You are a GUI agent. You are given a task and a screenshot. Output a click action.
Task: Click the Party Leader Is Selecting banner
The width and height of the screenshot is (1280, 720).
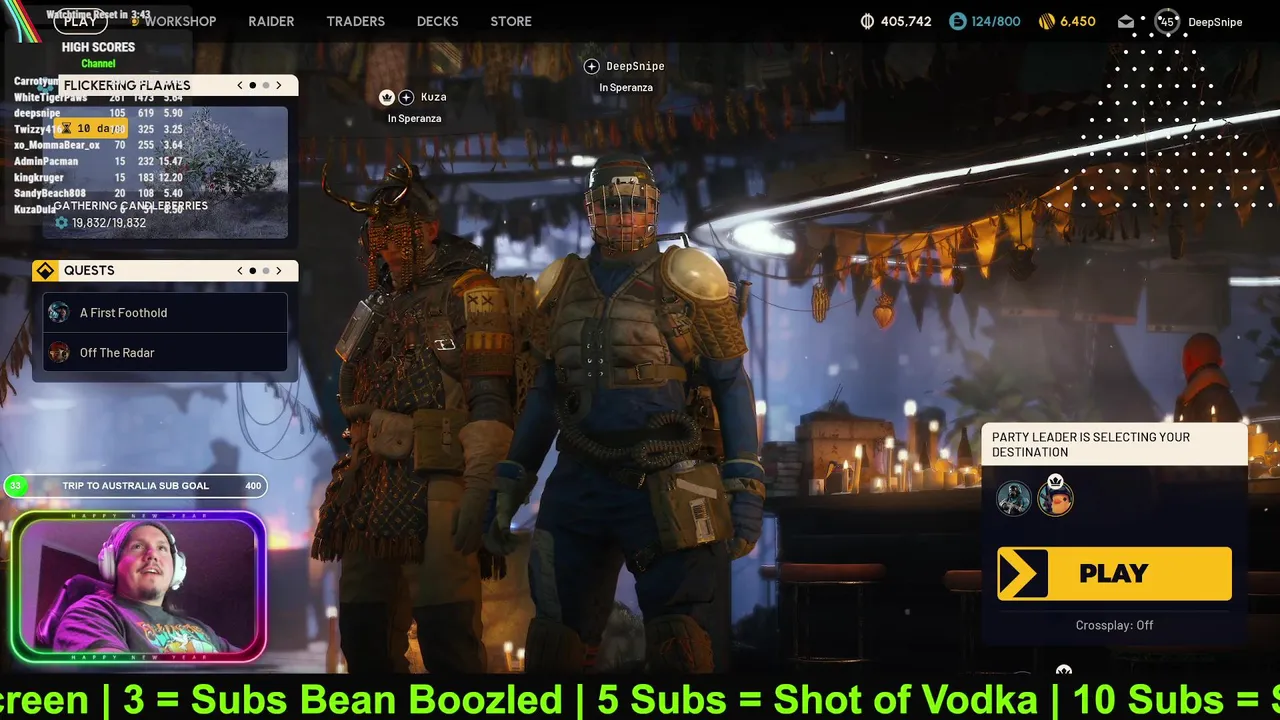1114,445
